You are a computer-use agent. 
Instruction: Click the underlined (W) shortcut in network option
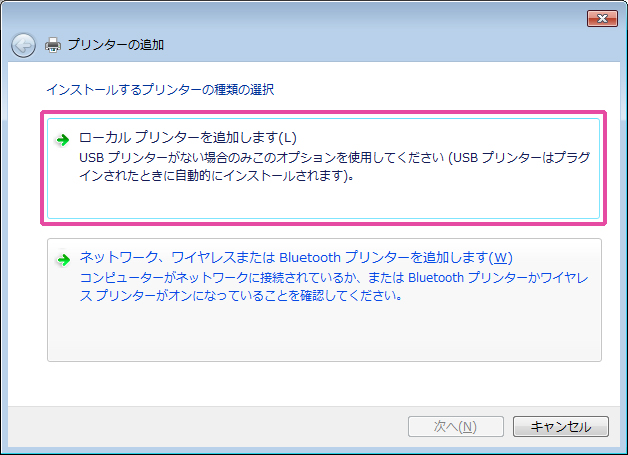pos(502,257)
